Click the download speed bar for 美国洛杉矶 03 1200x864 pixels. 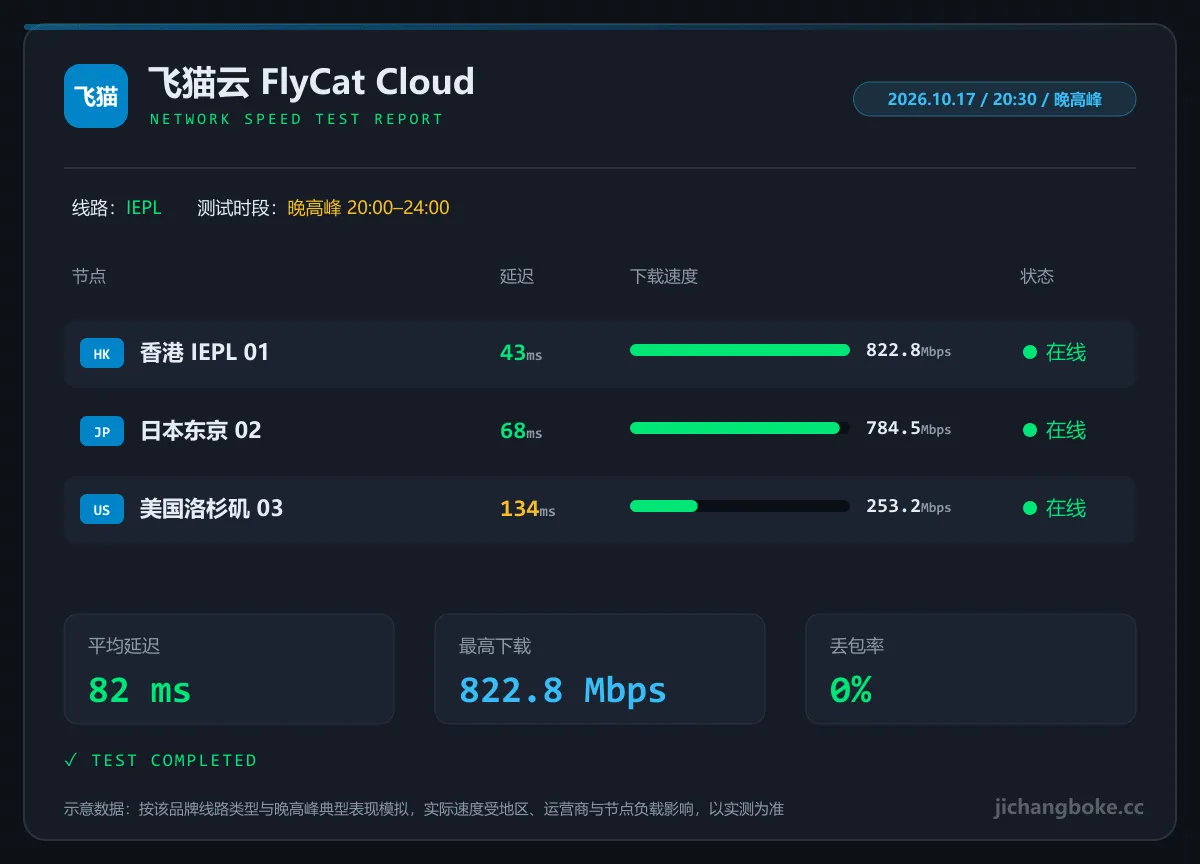point(740,506)
